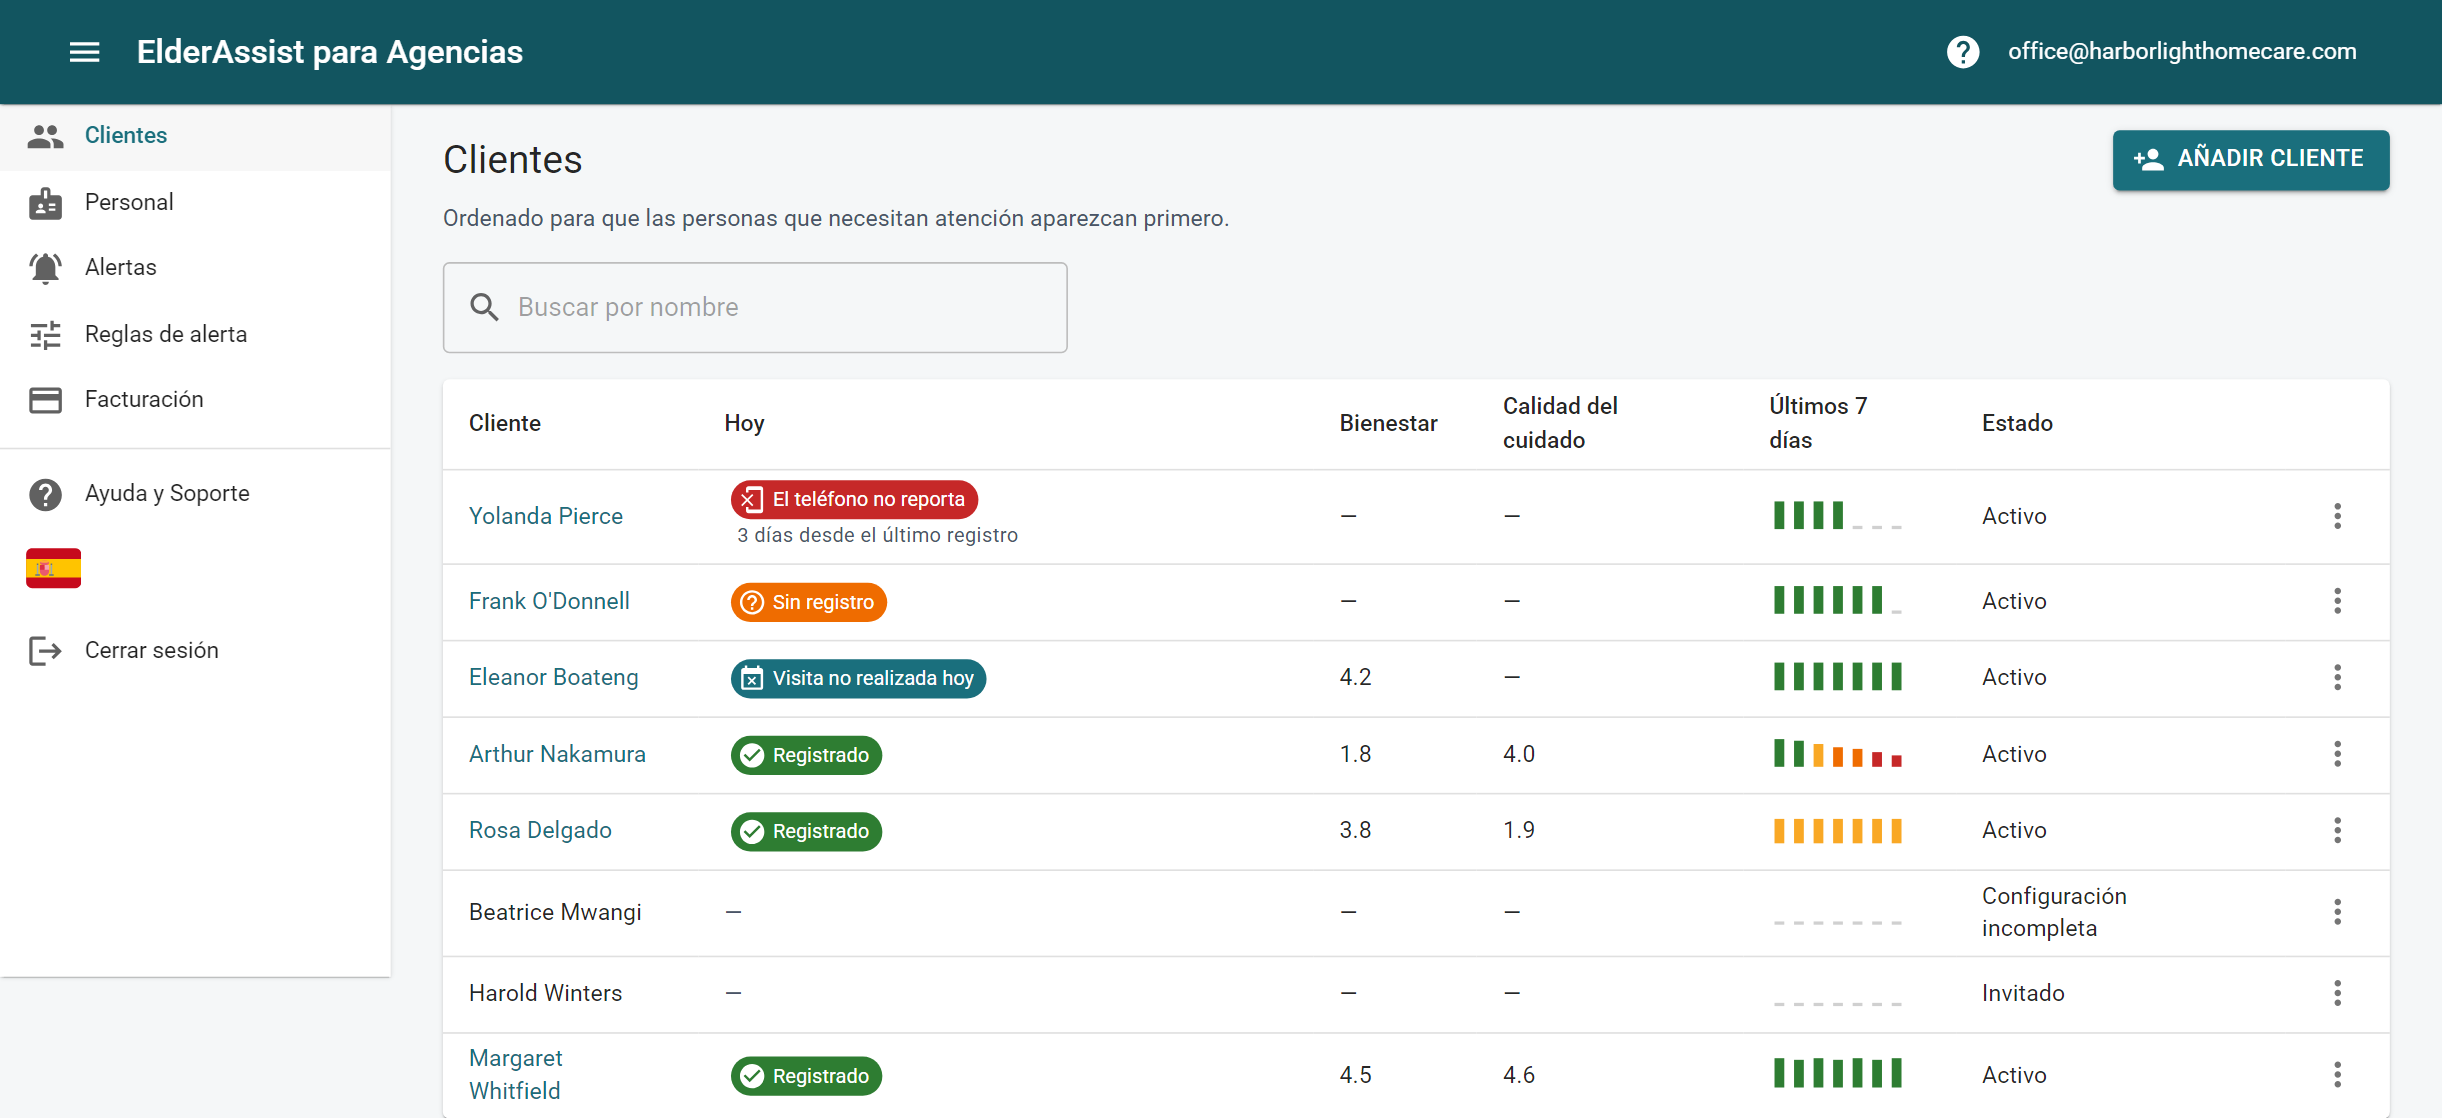The image size is (2442, 1118).
Task: Open the row menu for Yolanda Pierce
Action: (x=2337, y=516)
